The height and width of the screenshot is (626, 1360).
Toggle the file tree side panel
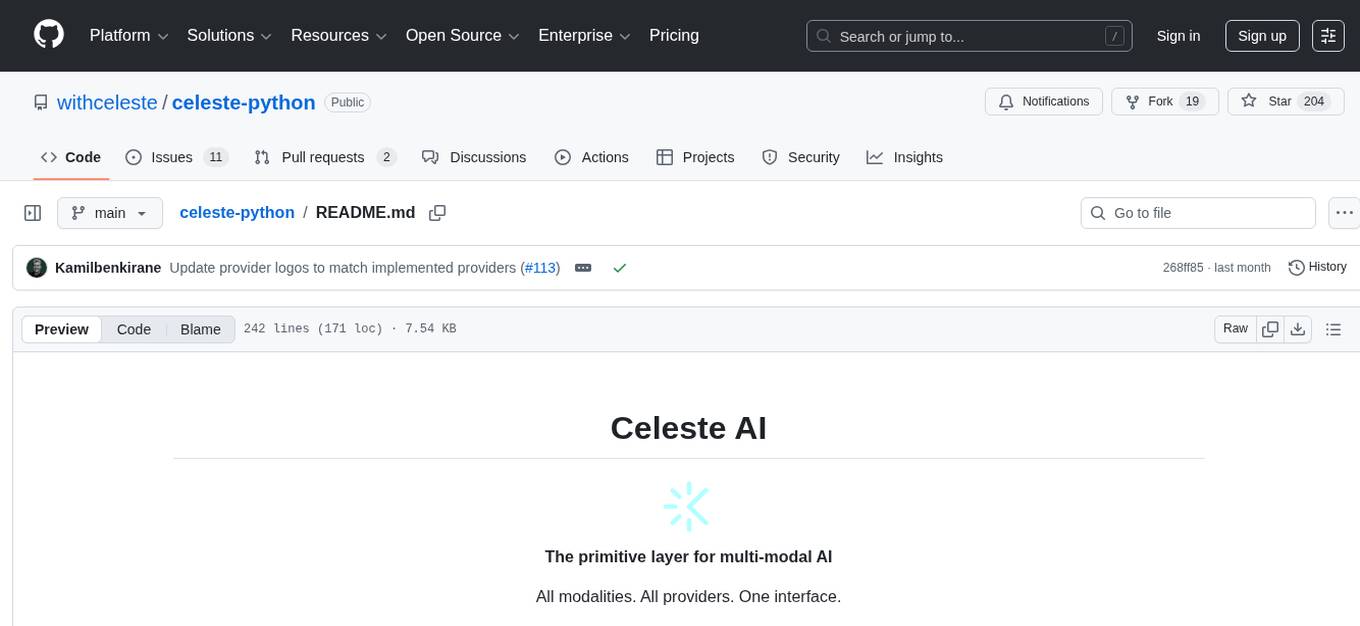click(x=32, y=213)
